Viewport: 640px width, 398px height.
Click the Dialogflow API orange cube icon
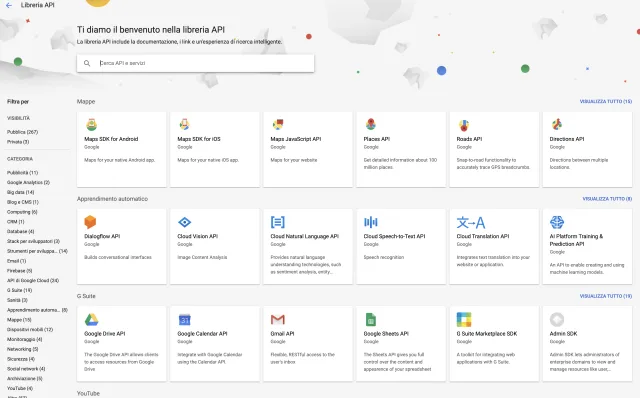(90, 222)
